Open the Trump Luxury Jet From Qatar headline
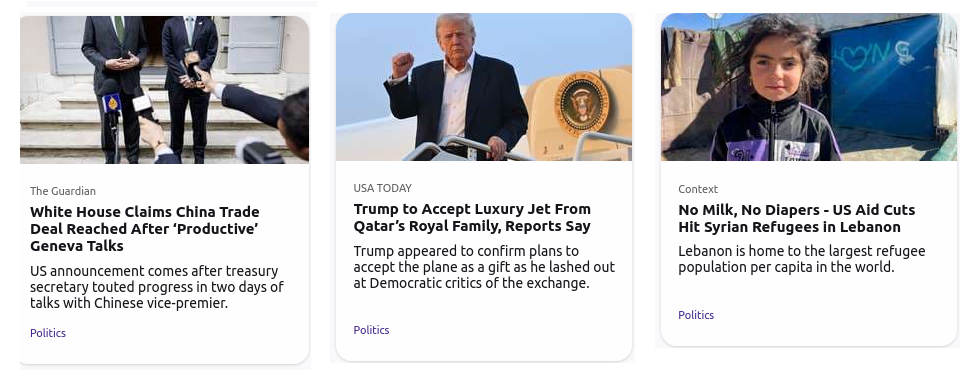 (x=472, y=217)
